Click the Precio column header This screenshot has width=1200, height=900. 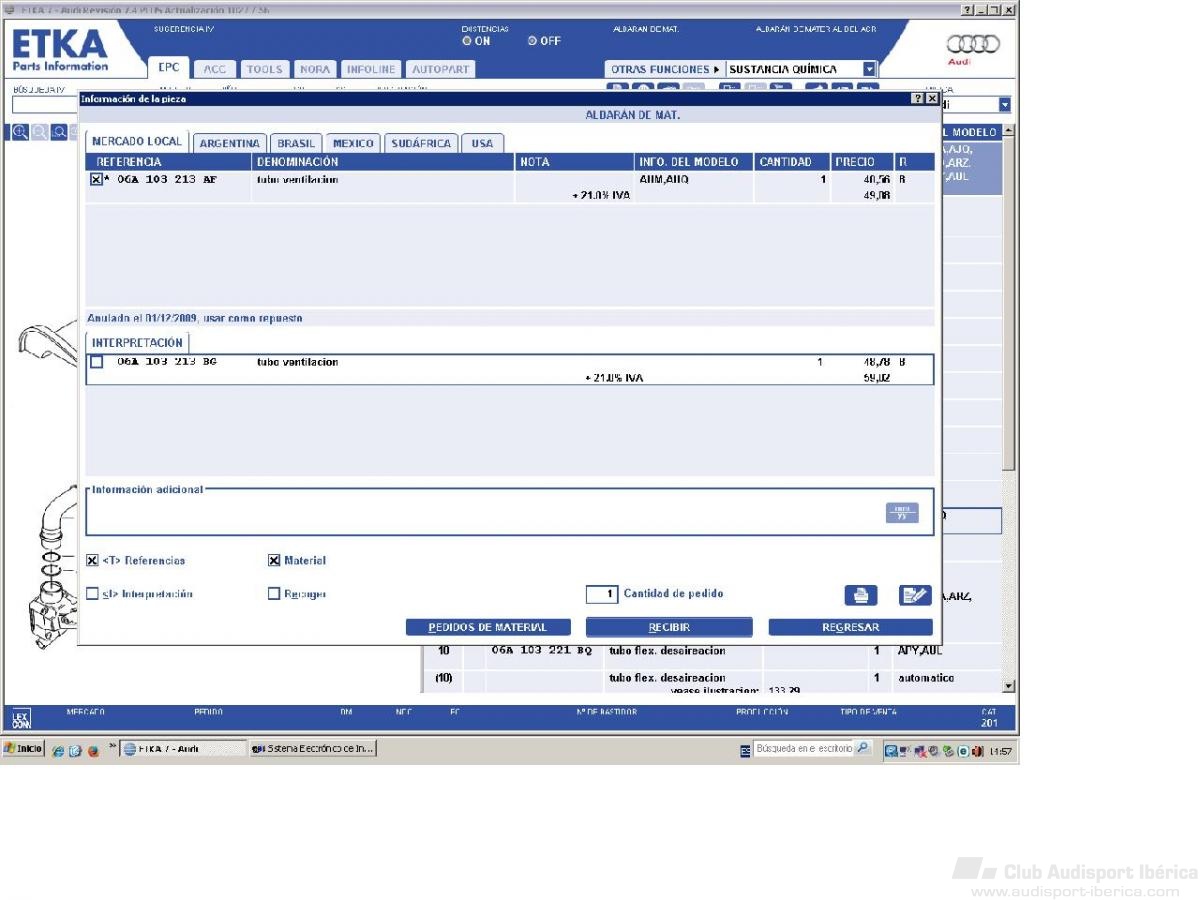(x=861, y=162)
